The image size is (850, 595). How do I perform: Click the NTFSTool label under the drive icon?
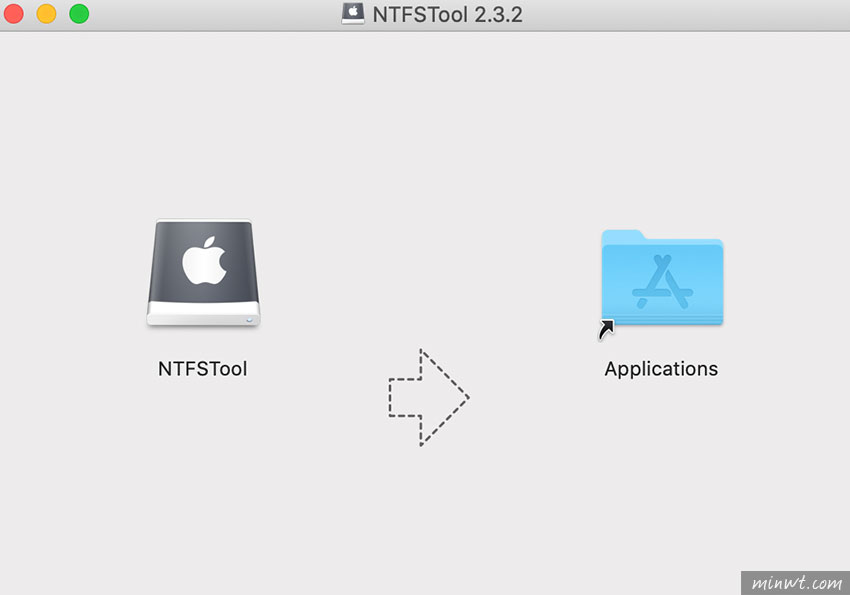click(x=203, y=369)
